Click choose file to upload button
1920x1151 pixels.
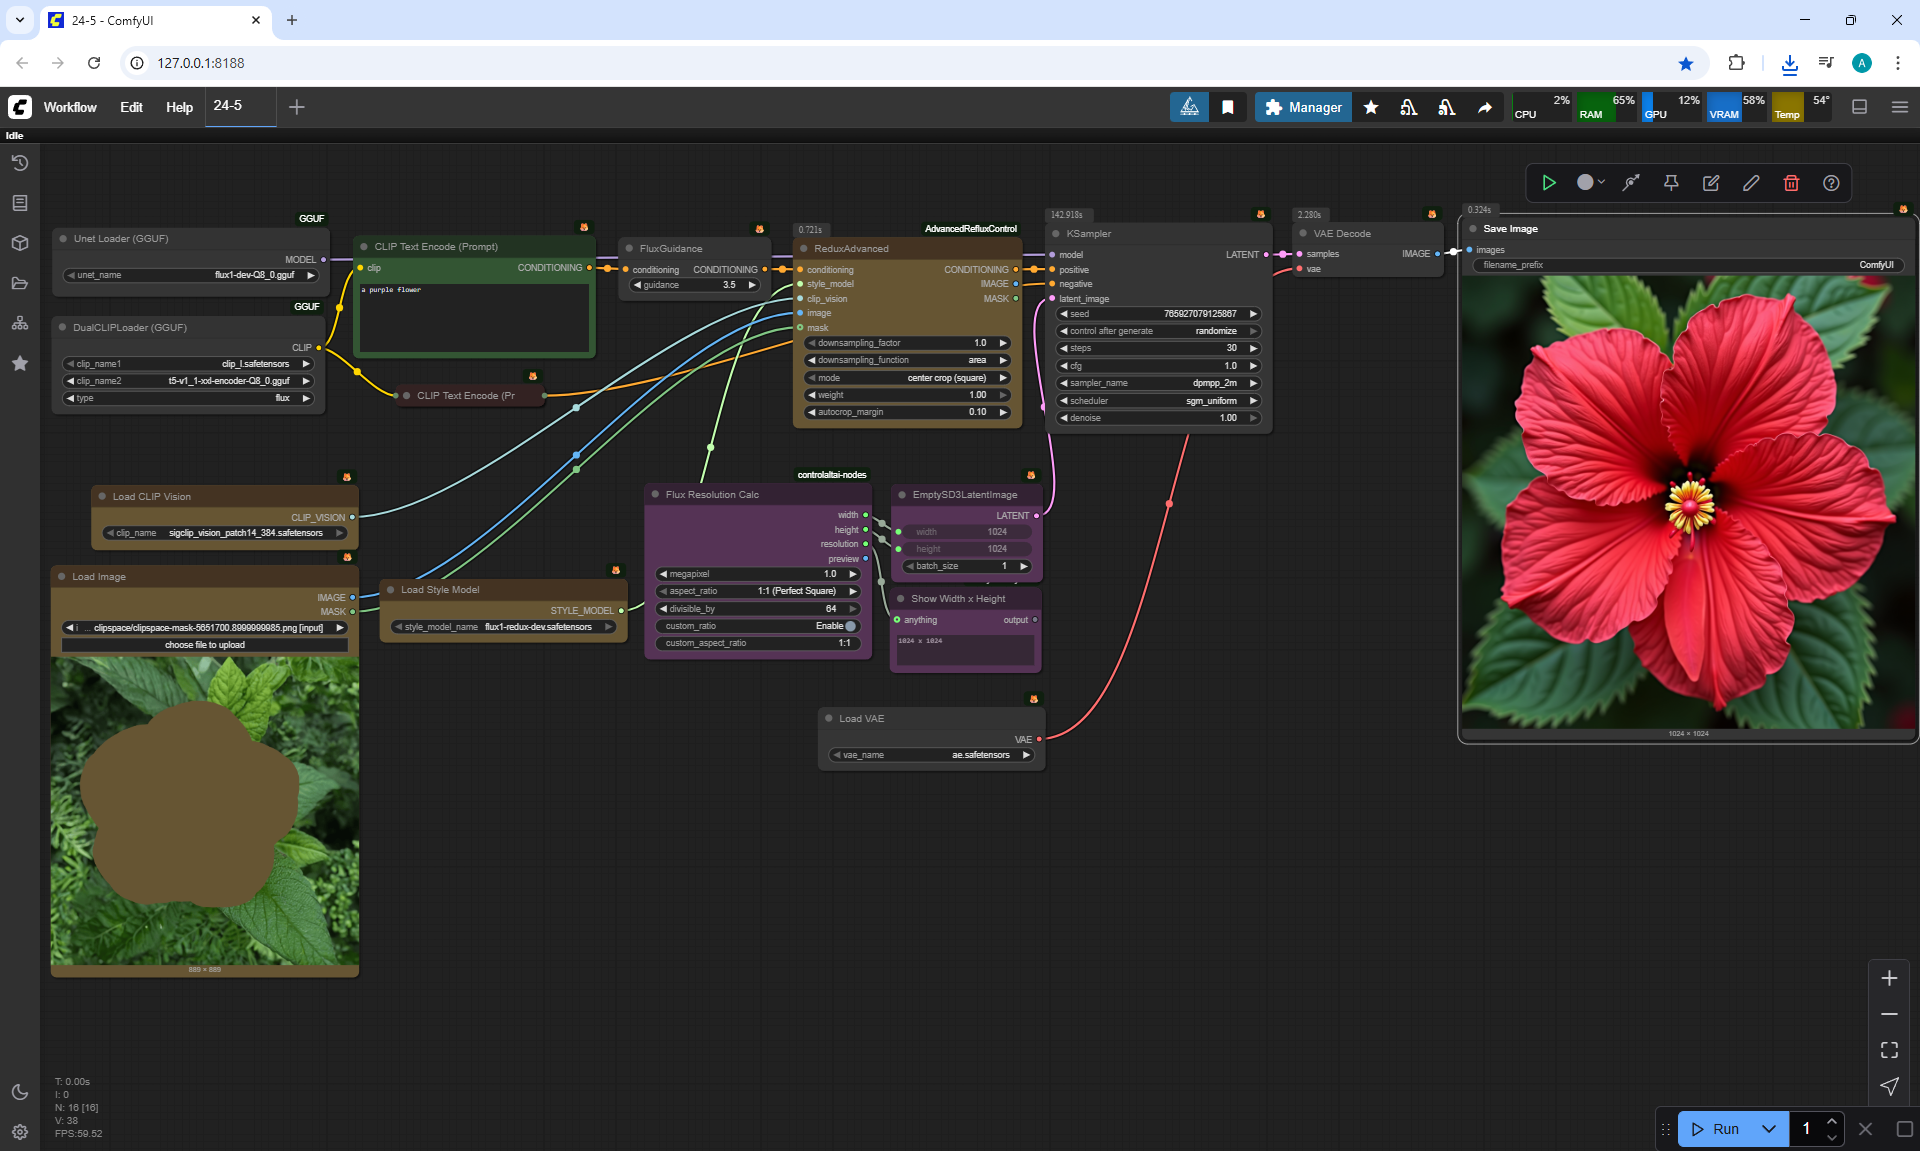click(205, 645)
